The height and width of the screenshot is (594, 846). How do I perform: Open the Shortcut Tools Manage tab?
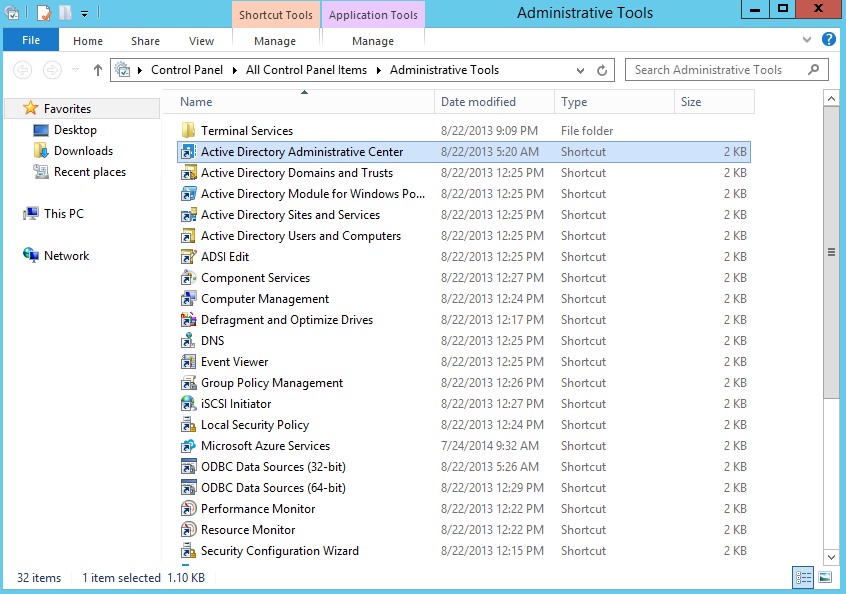pyautogui.click(x=275, y=41)
